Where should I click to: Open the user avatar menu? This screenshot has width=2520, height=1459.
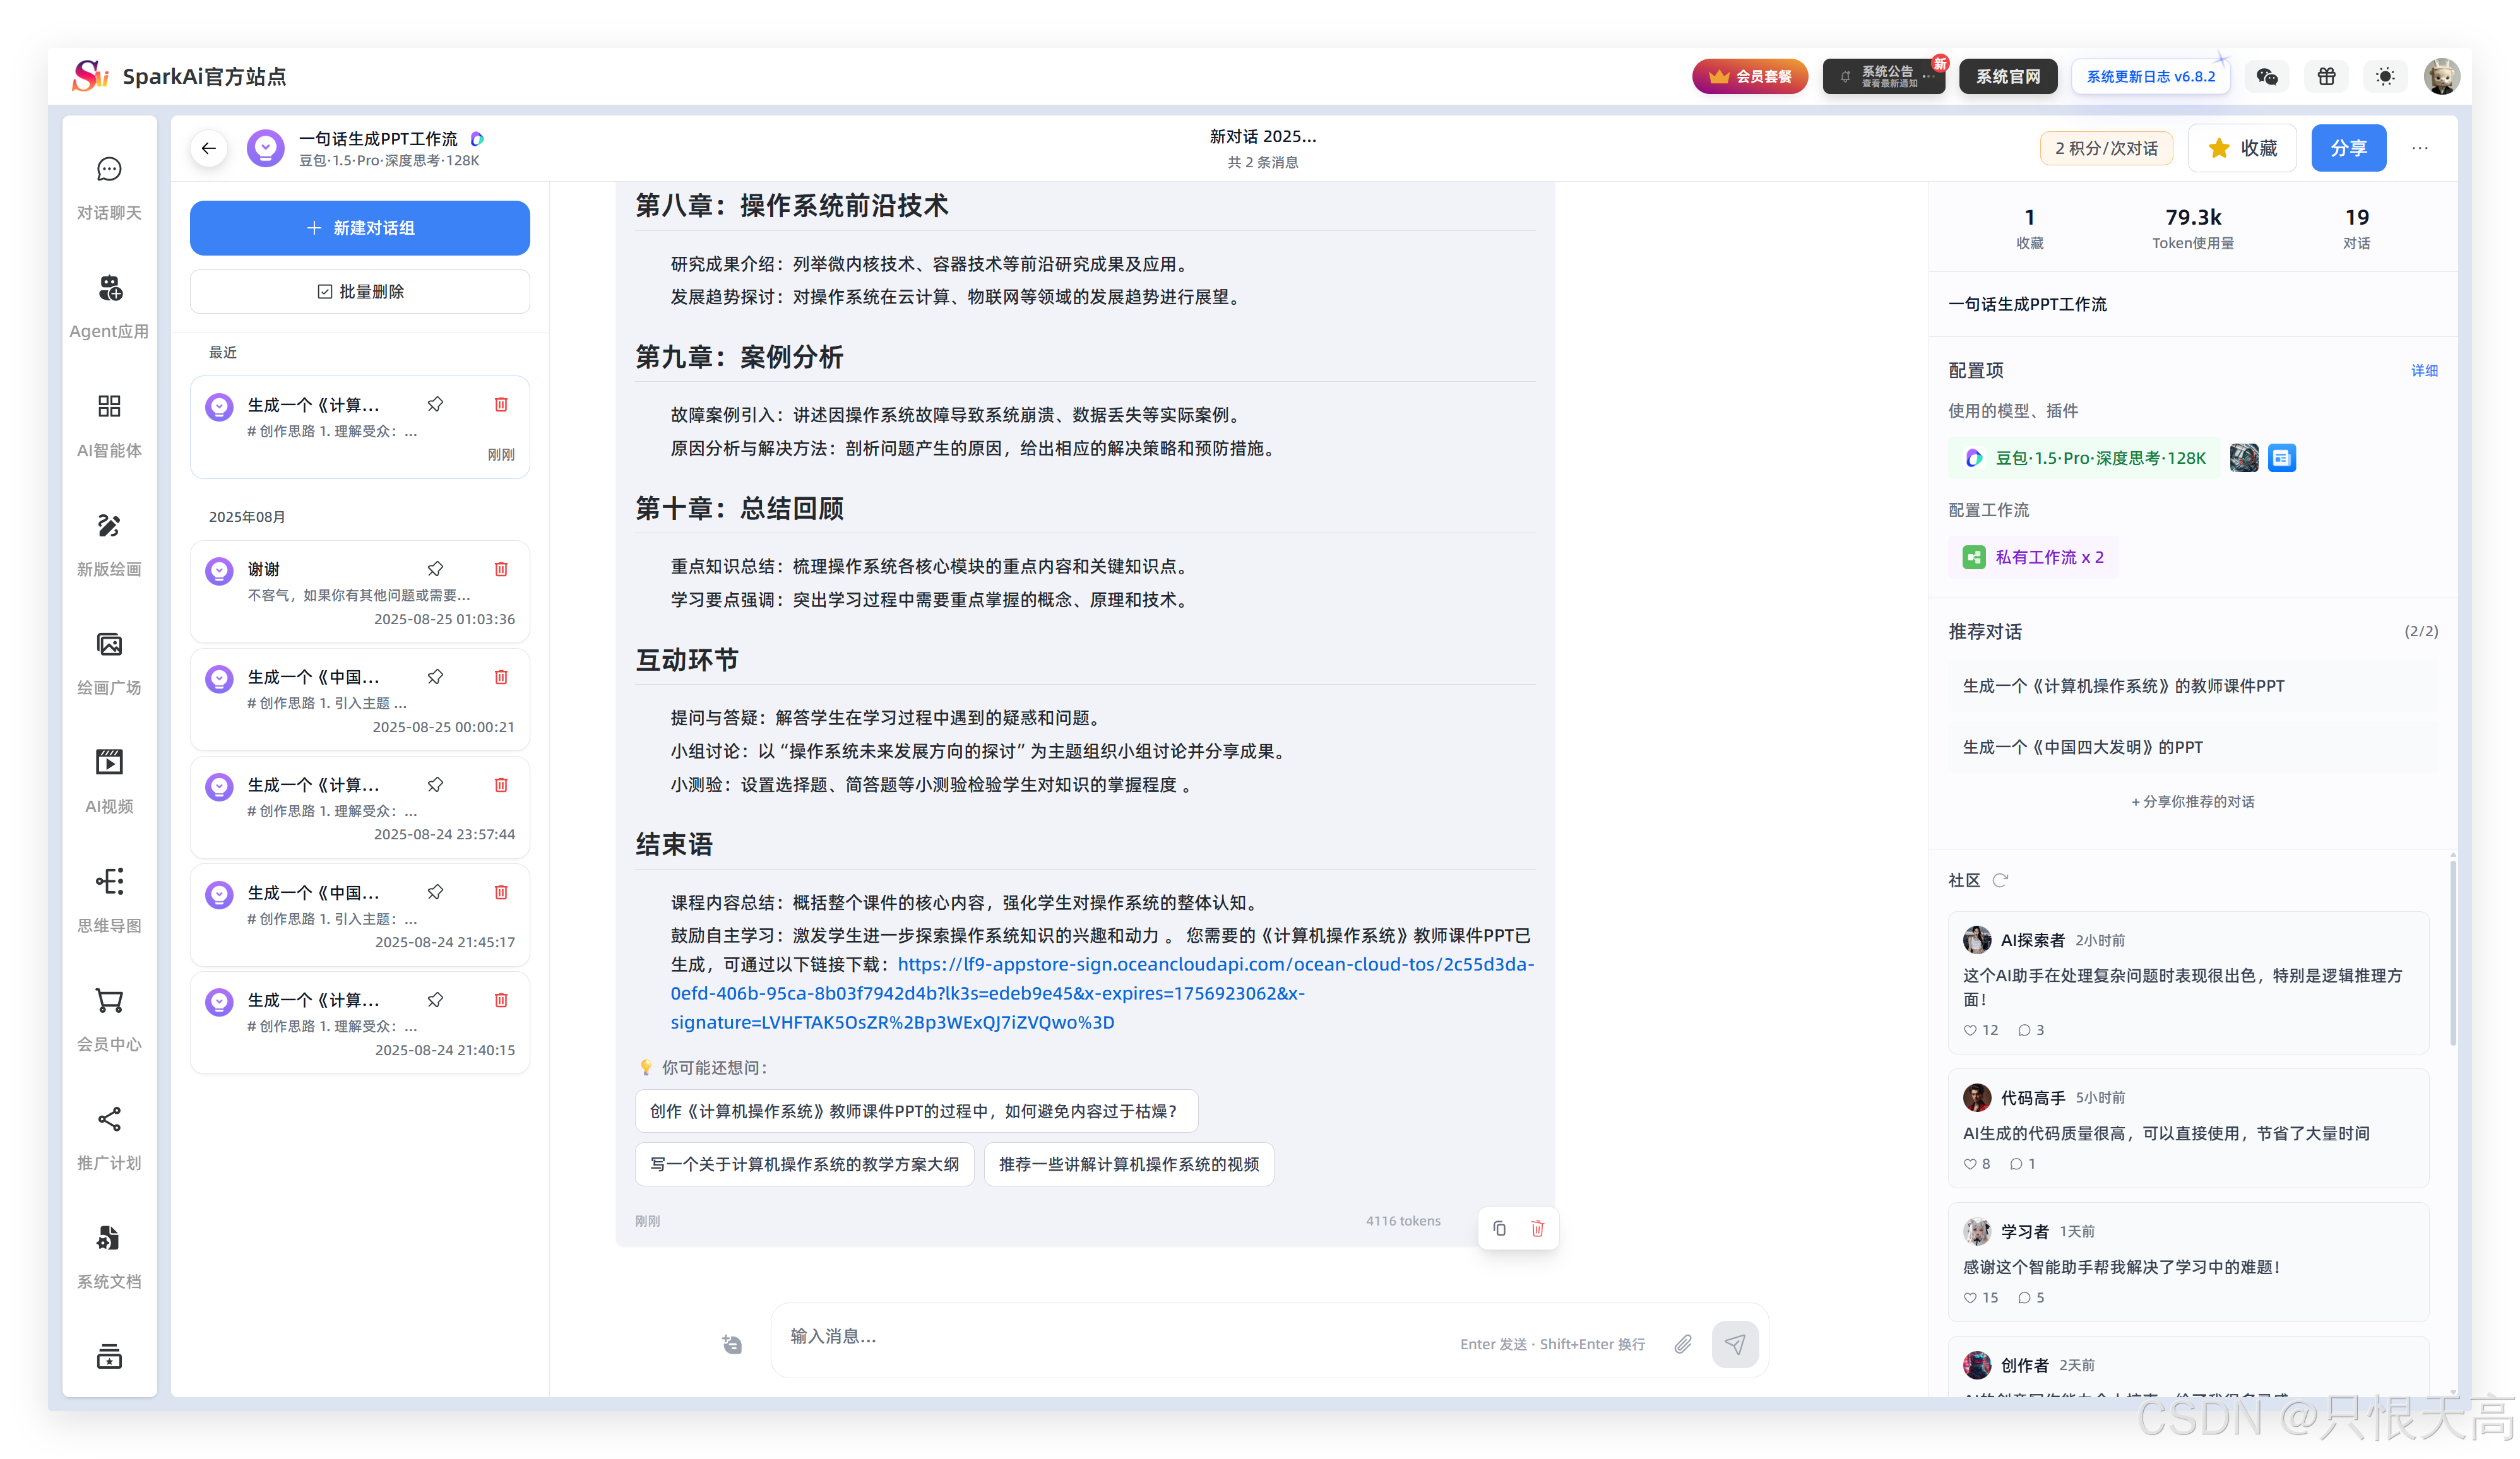[x=2441, y=76]
